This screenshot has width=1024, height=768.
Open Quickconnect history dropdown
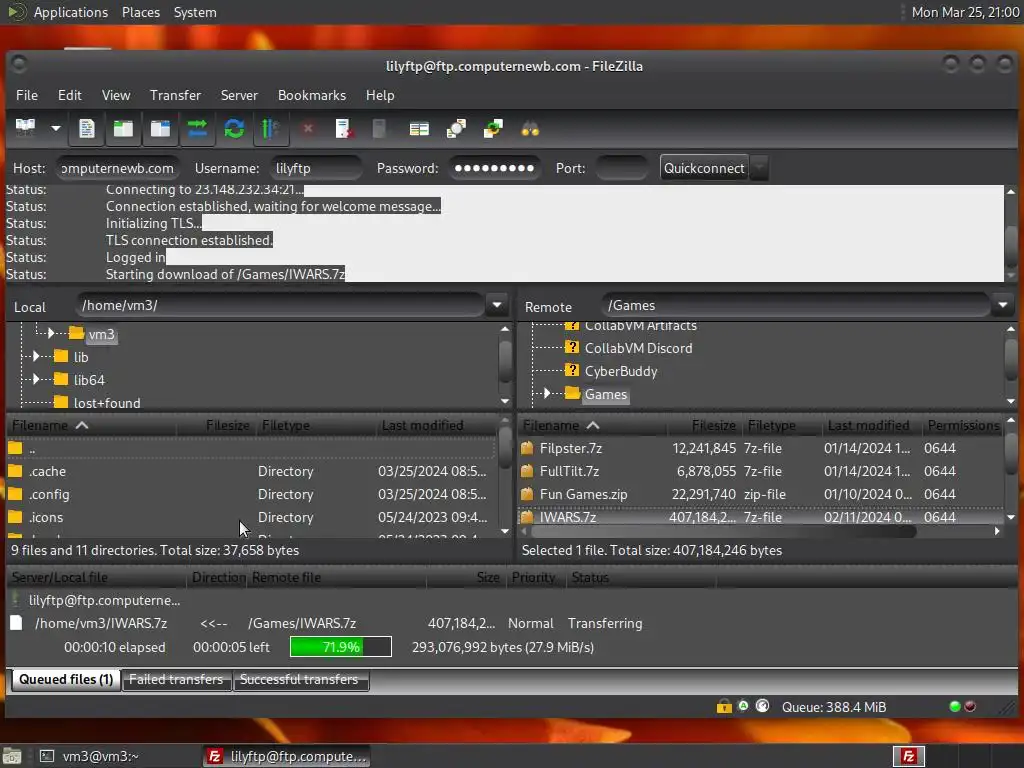point(759,168)
